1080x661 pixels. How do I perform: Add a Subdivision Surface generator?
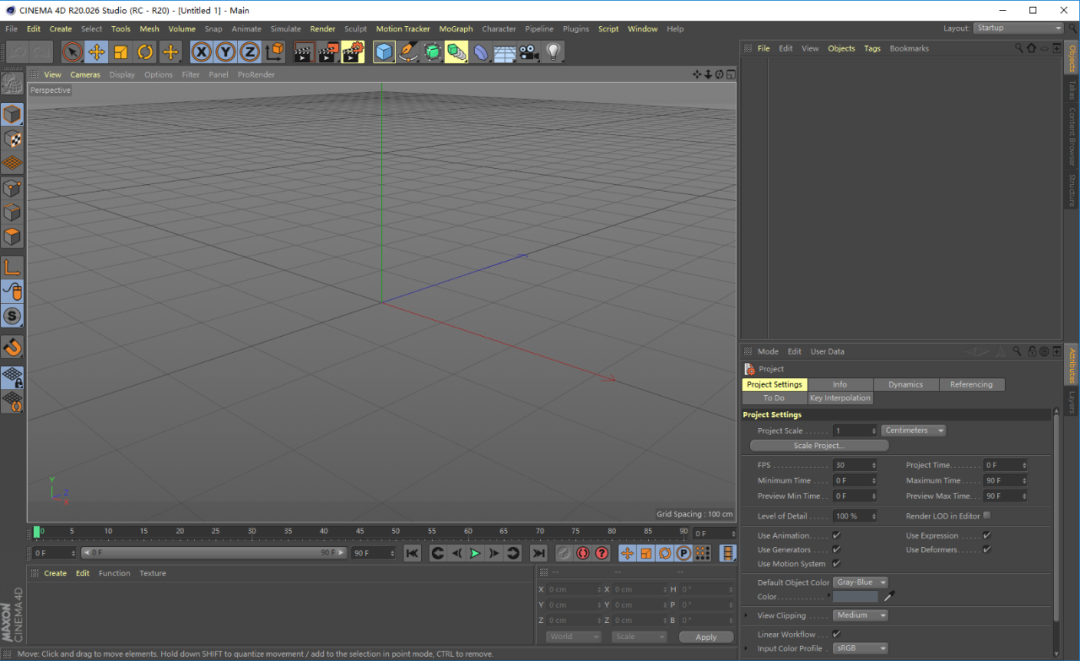pyautogui.click(x=433, y=52)
